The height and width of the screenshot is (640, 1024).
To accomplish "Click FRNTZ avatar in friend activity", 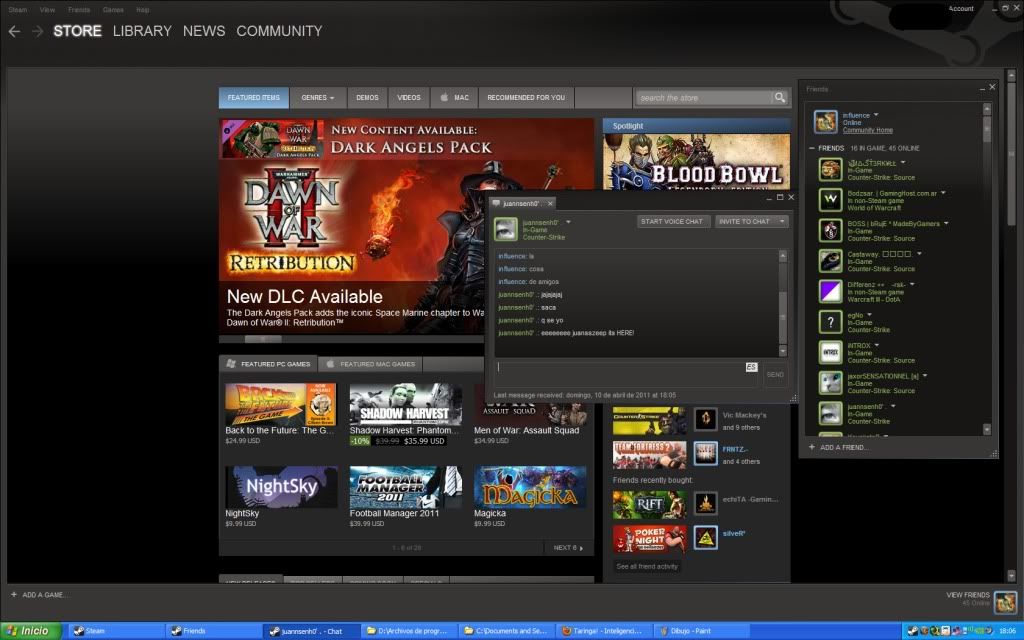I will (x=705, y=453).
